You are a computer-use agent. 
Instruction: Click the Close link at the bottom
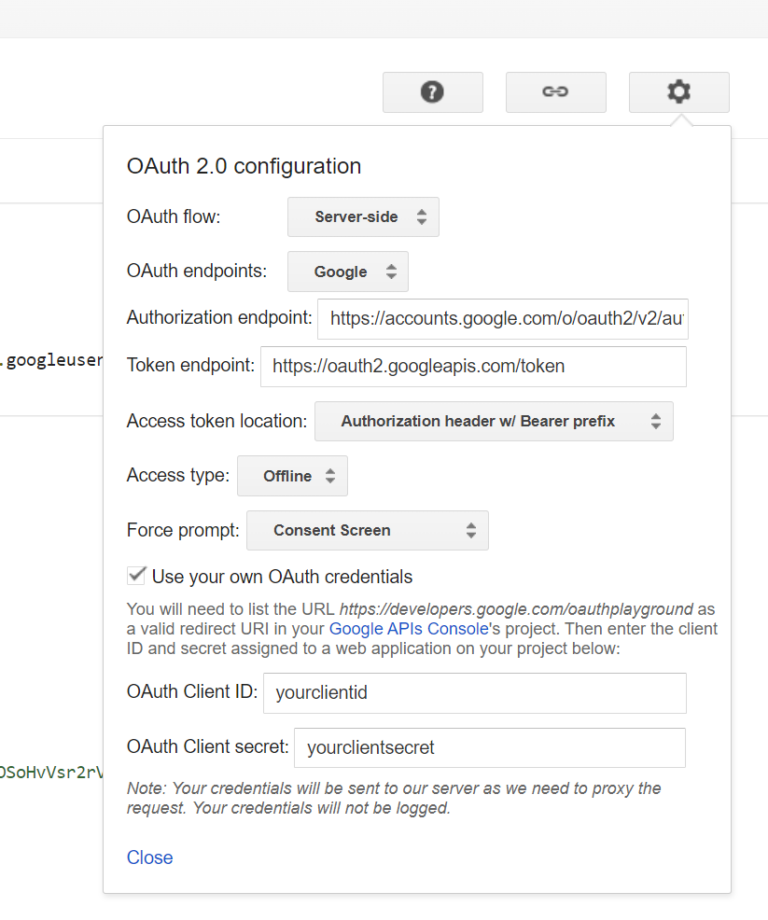(149, 857)
